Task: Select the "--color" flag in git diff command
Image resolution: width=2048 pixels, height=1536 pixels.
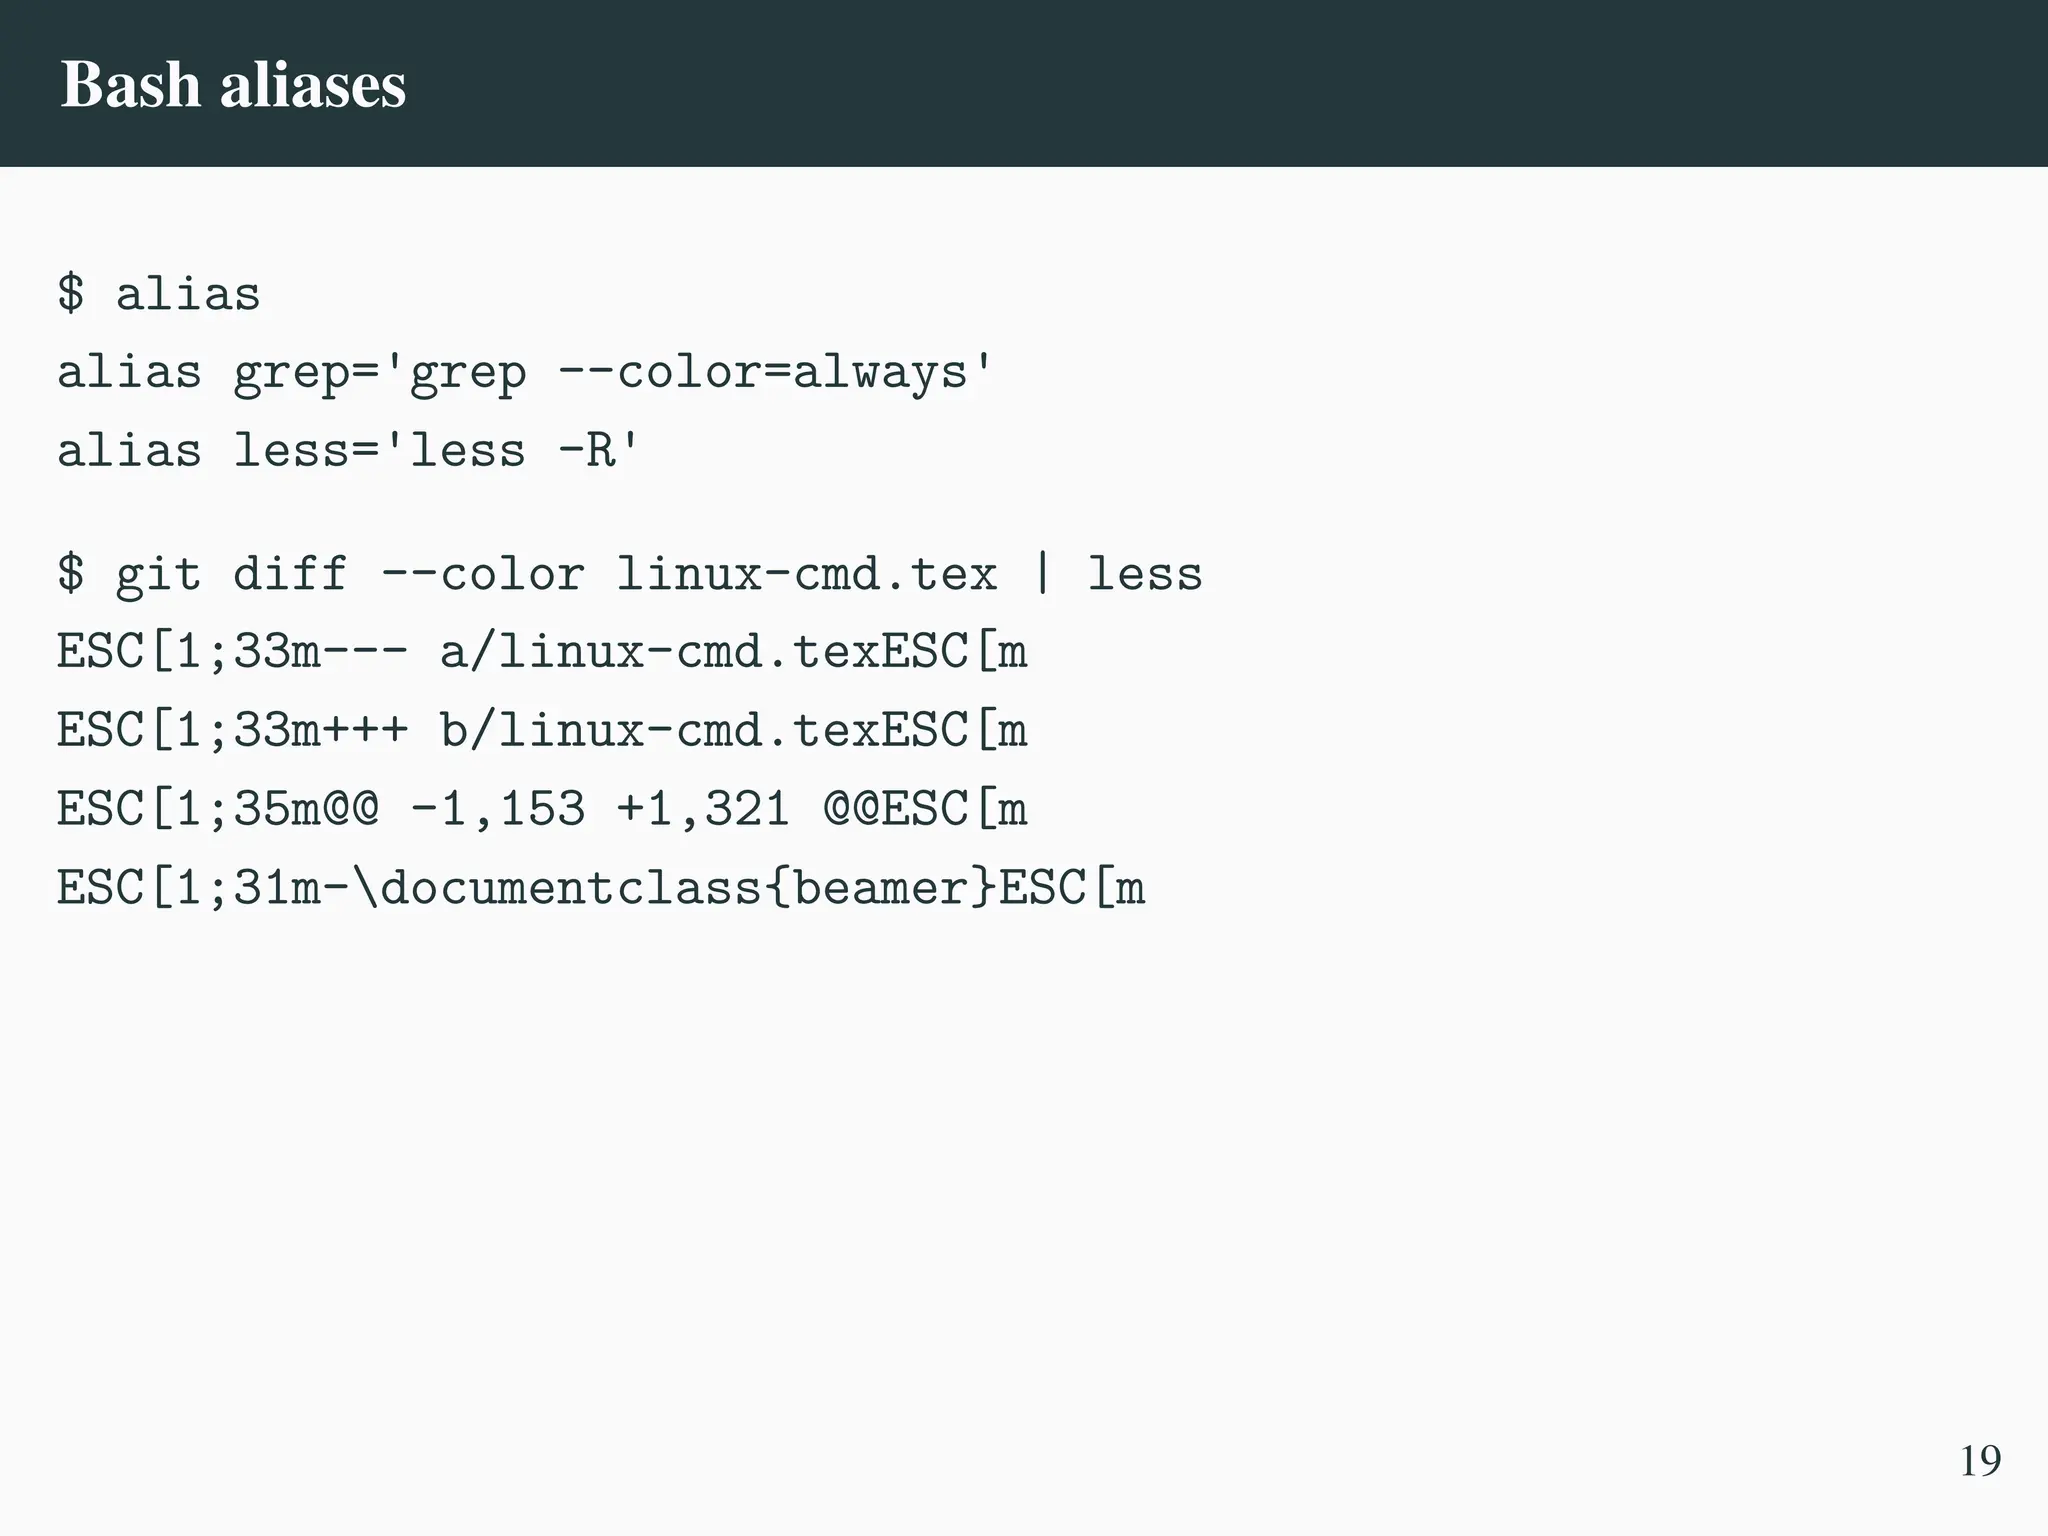Action: 482,575
